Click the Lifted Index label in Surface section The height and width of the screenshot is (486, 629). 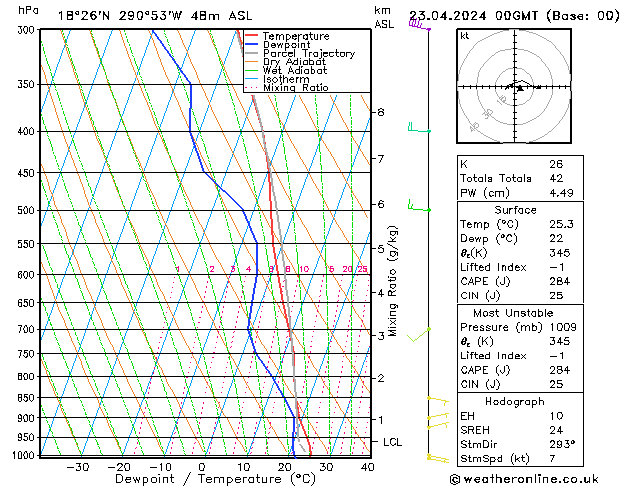[x=493, y=267]
